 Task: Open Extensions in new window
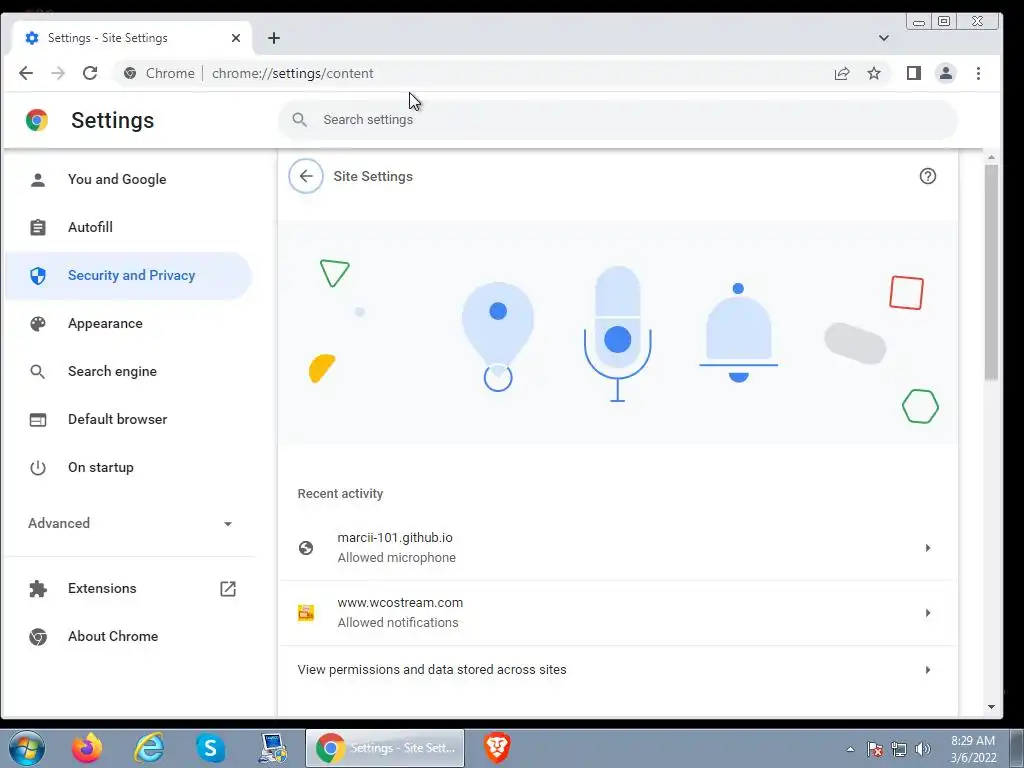[x=128, y=588]
